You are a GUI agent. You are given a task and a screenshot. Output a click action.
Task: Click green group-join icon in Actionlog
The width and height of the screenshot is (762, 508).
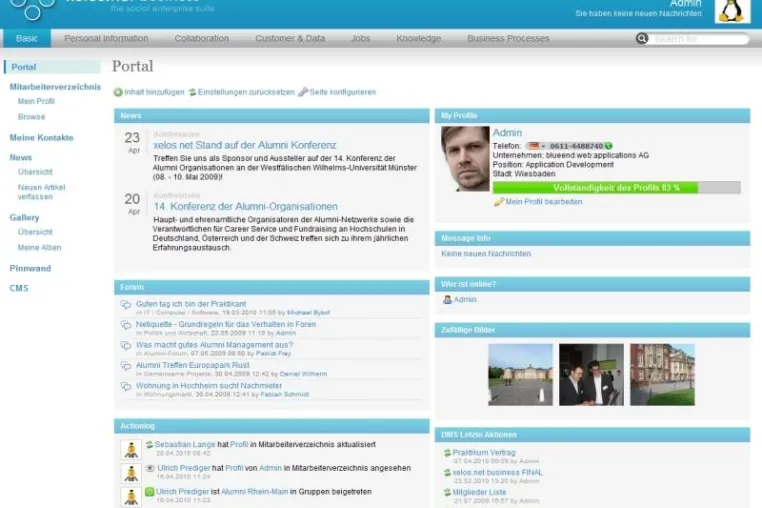coord(150,492)
